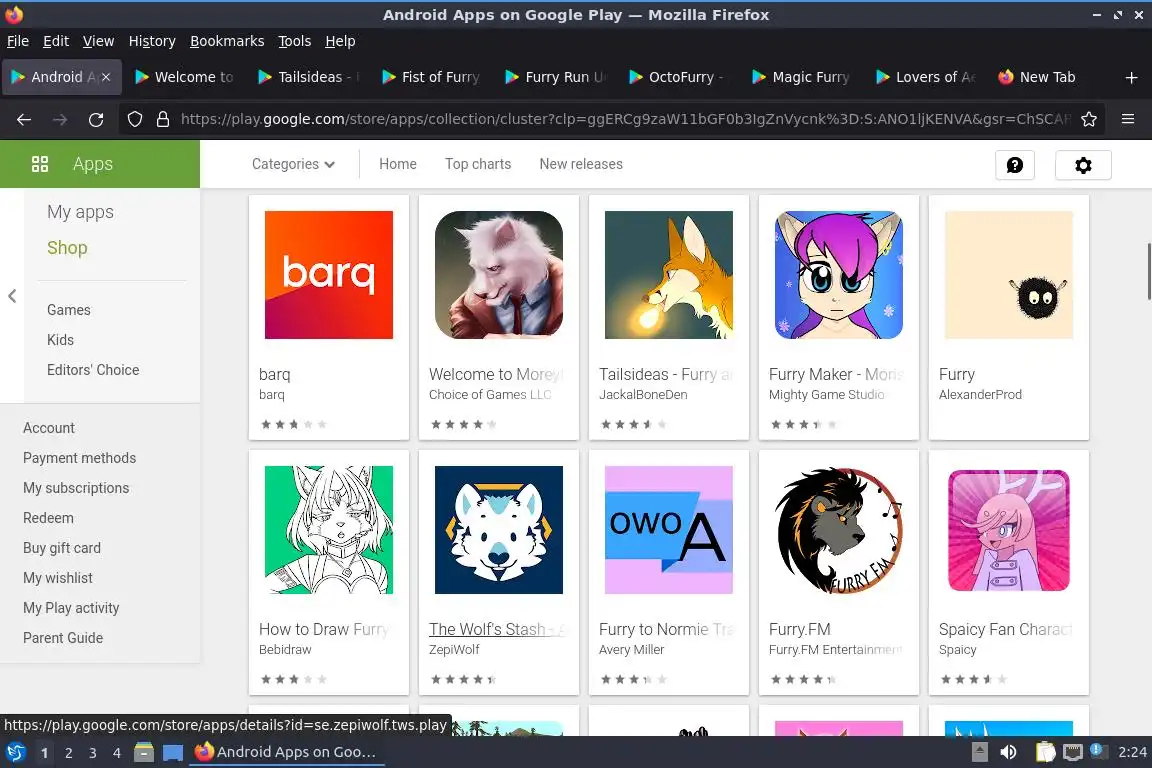
Task: Open the View menu
Action: [98, 41]
